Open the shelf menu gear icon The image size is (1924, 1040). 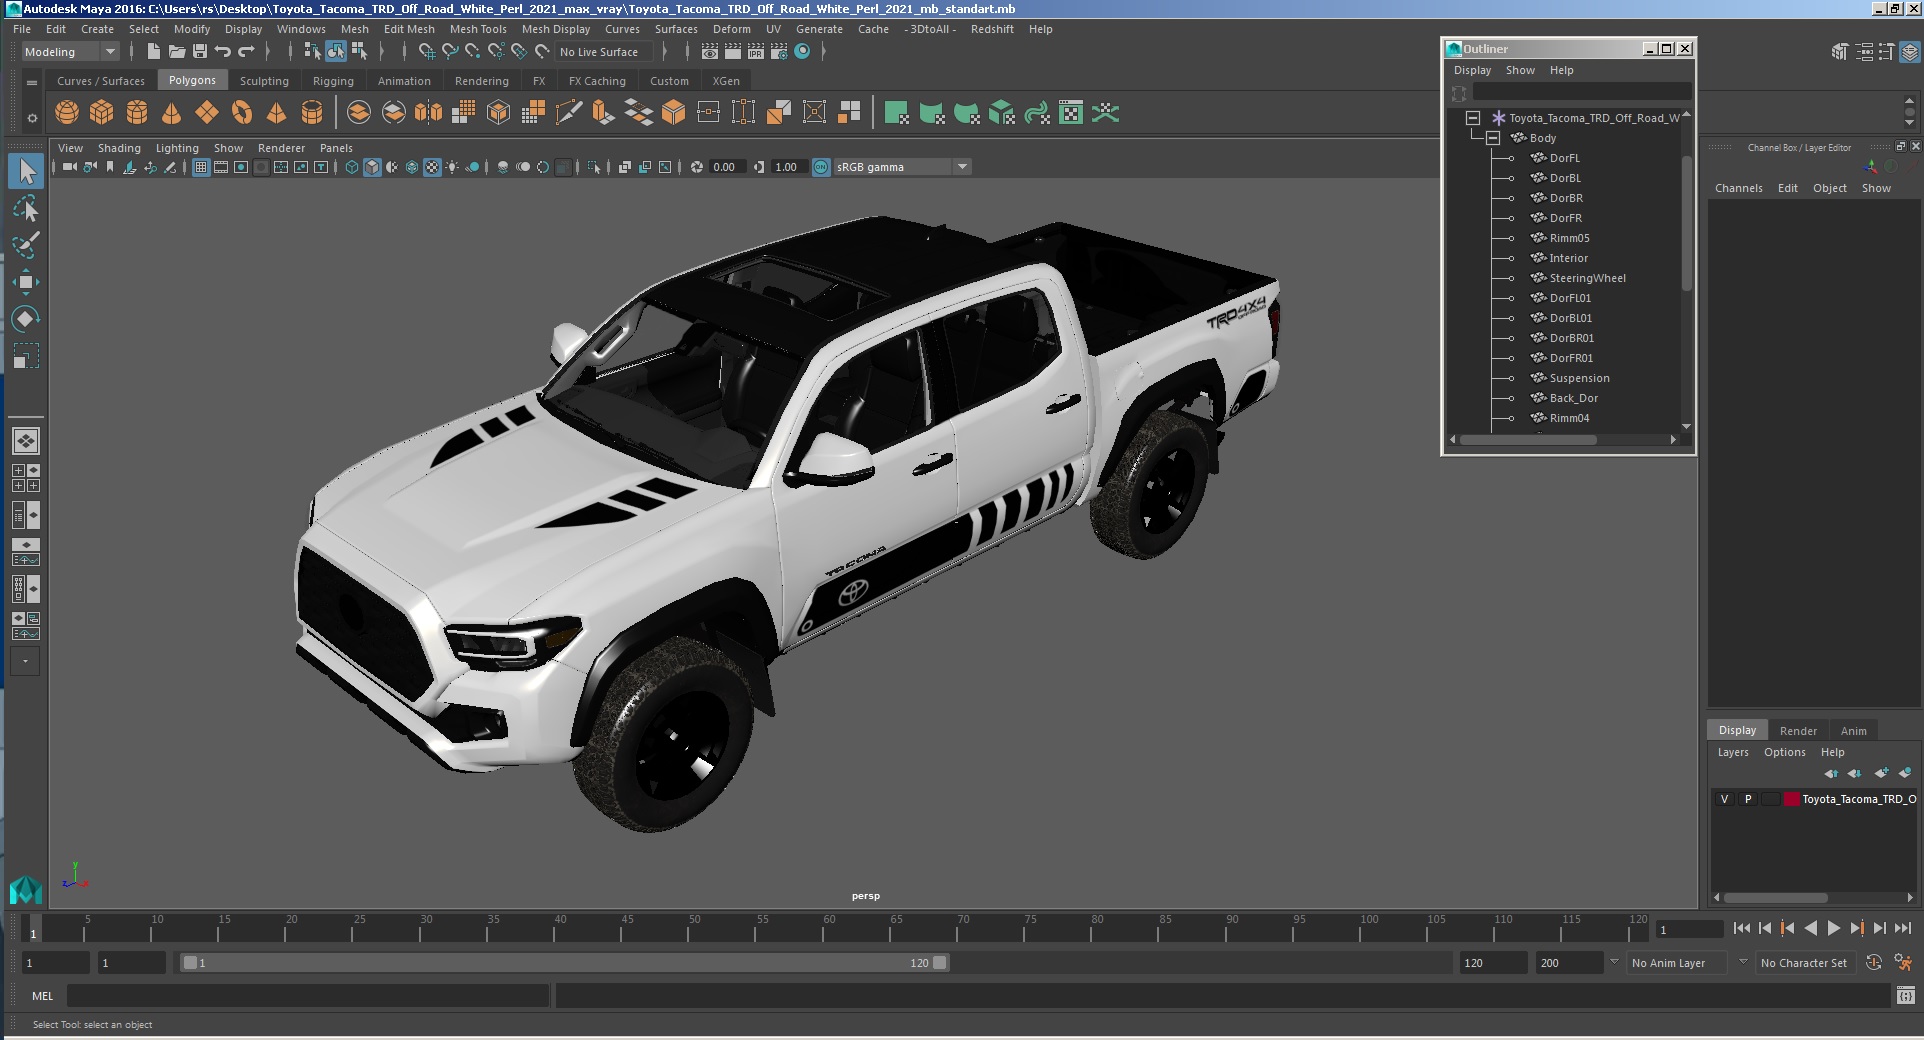(x=32, y=118)
